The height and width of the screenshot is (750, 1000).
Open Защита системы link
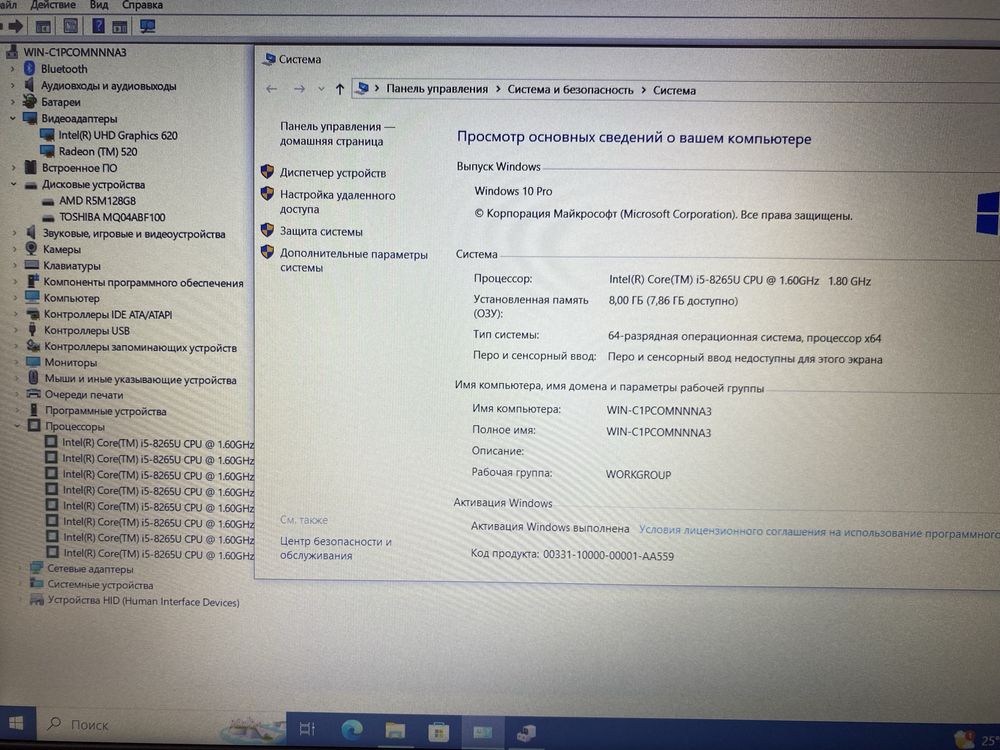pos(321,232)
